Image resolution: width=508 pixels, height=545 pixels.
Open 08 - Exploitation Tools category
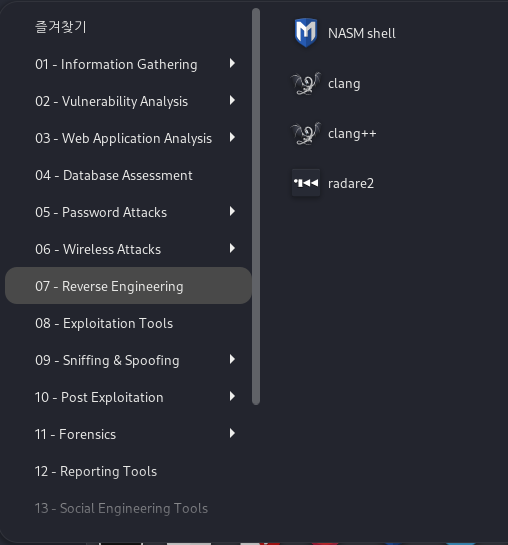pos(128,323)
